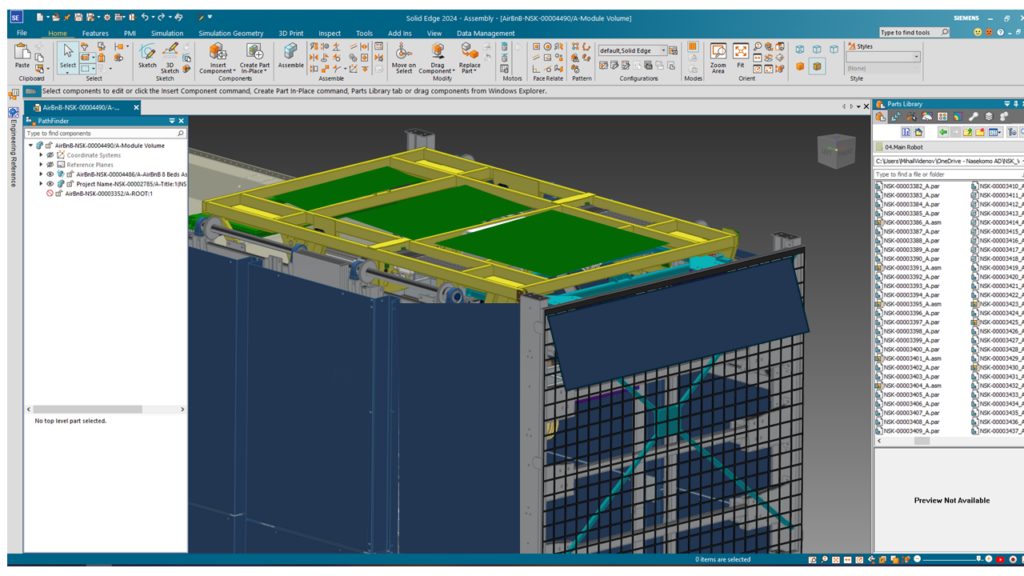Click the Type to find components field
The width and height of the screenshot is (1024, 576).
98,133
